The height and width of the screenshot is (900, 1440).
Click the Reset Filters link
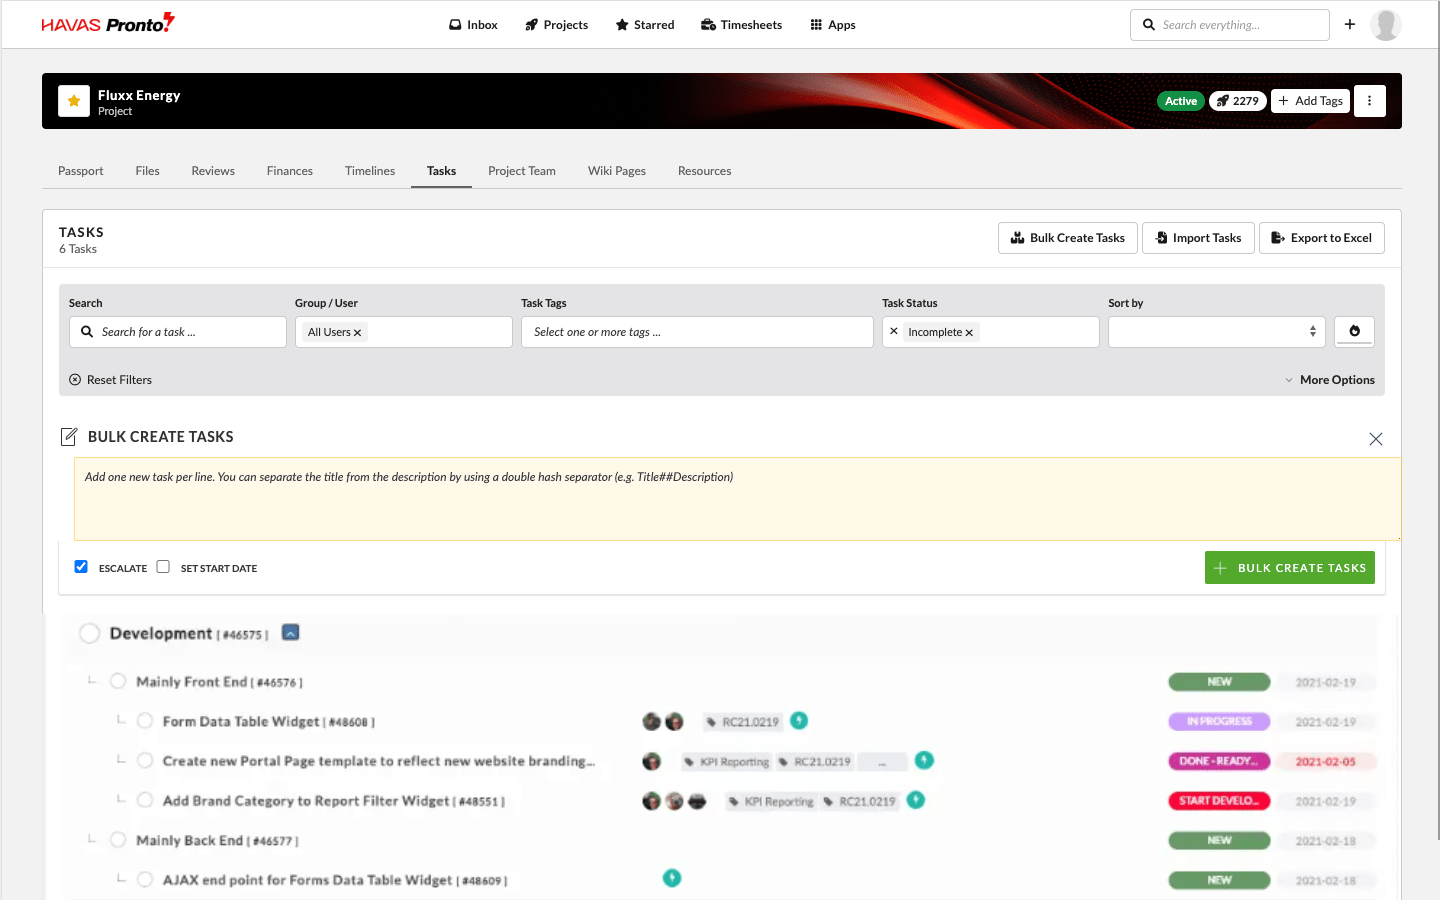[x=111, y=380]
